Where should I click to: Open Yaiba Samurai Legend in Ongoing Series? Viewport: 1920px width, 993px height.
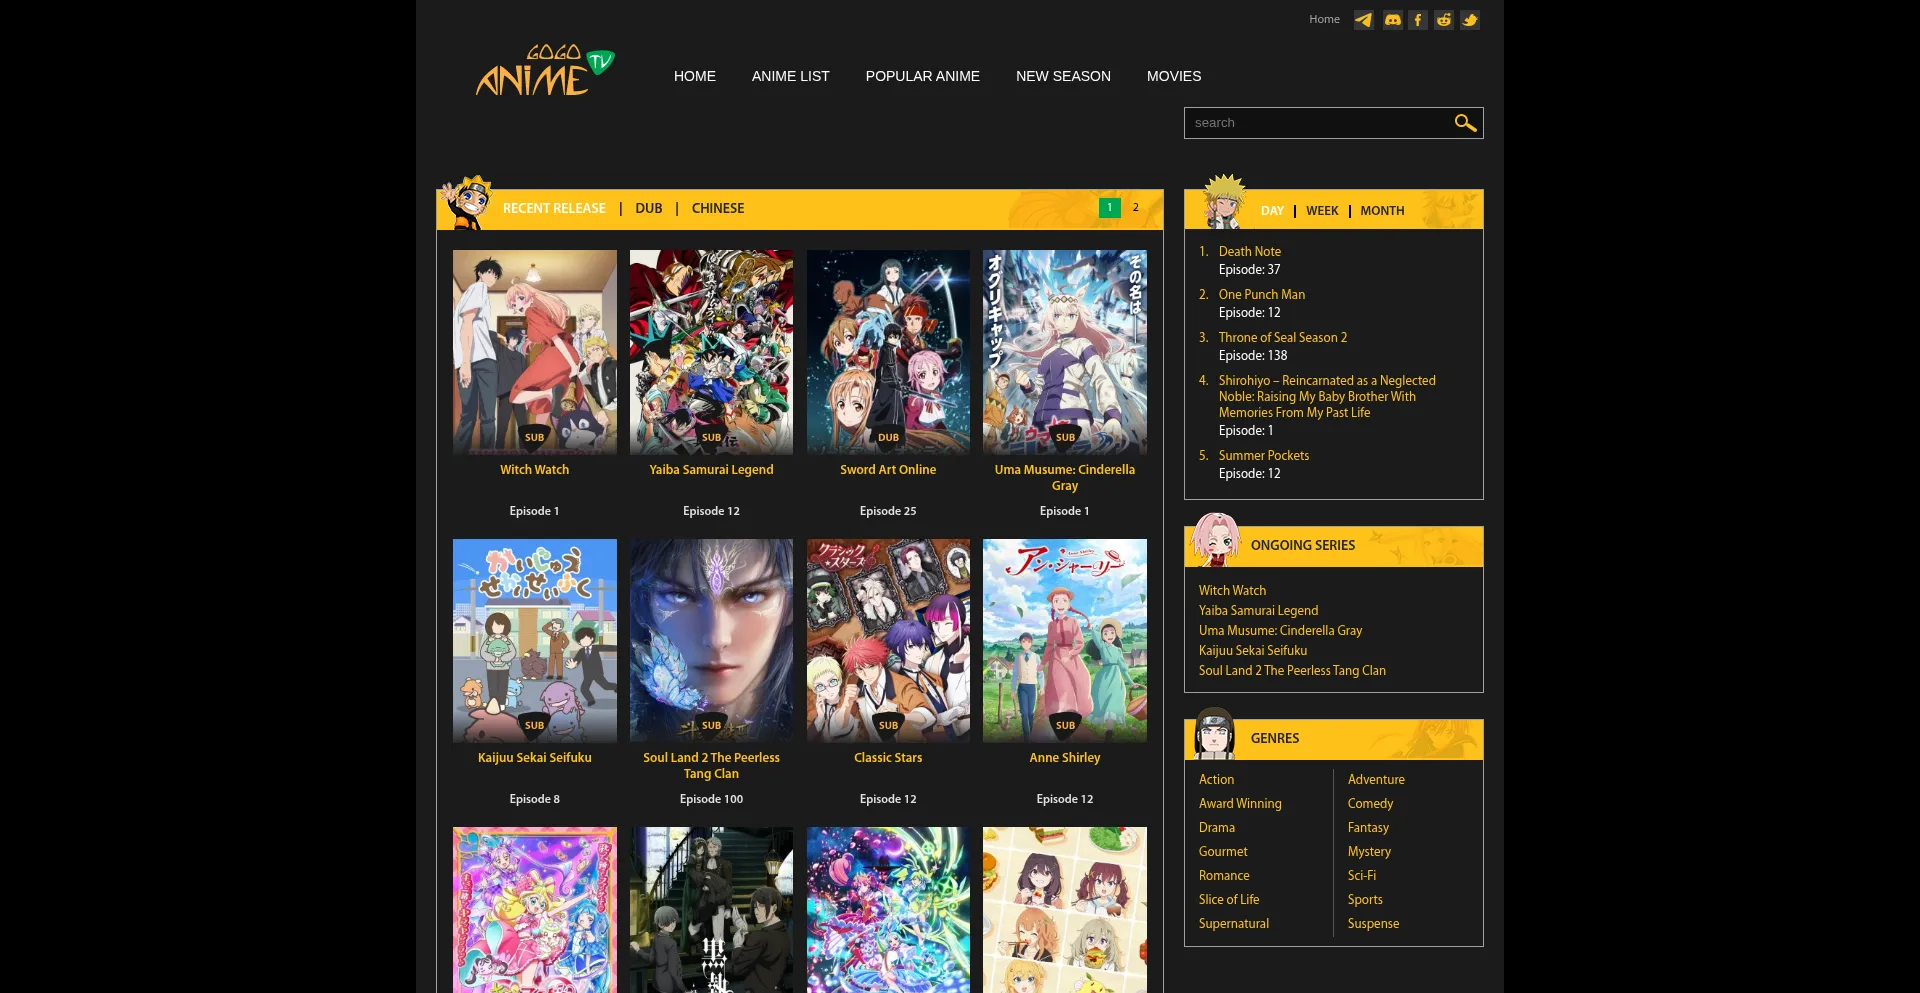1258,611
